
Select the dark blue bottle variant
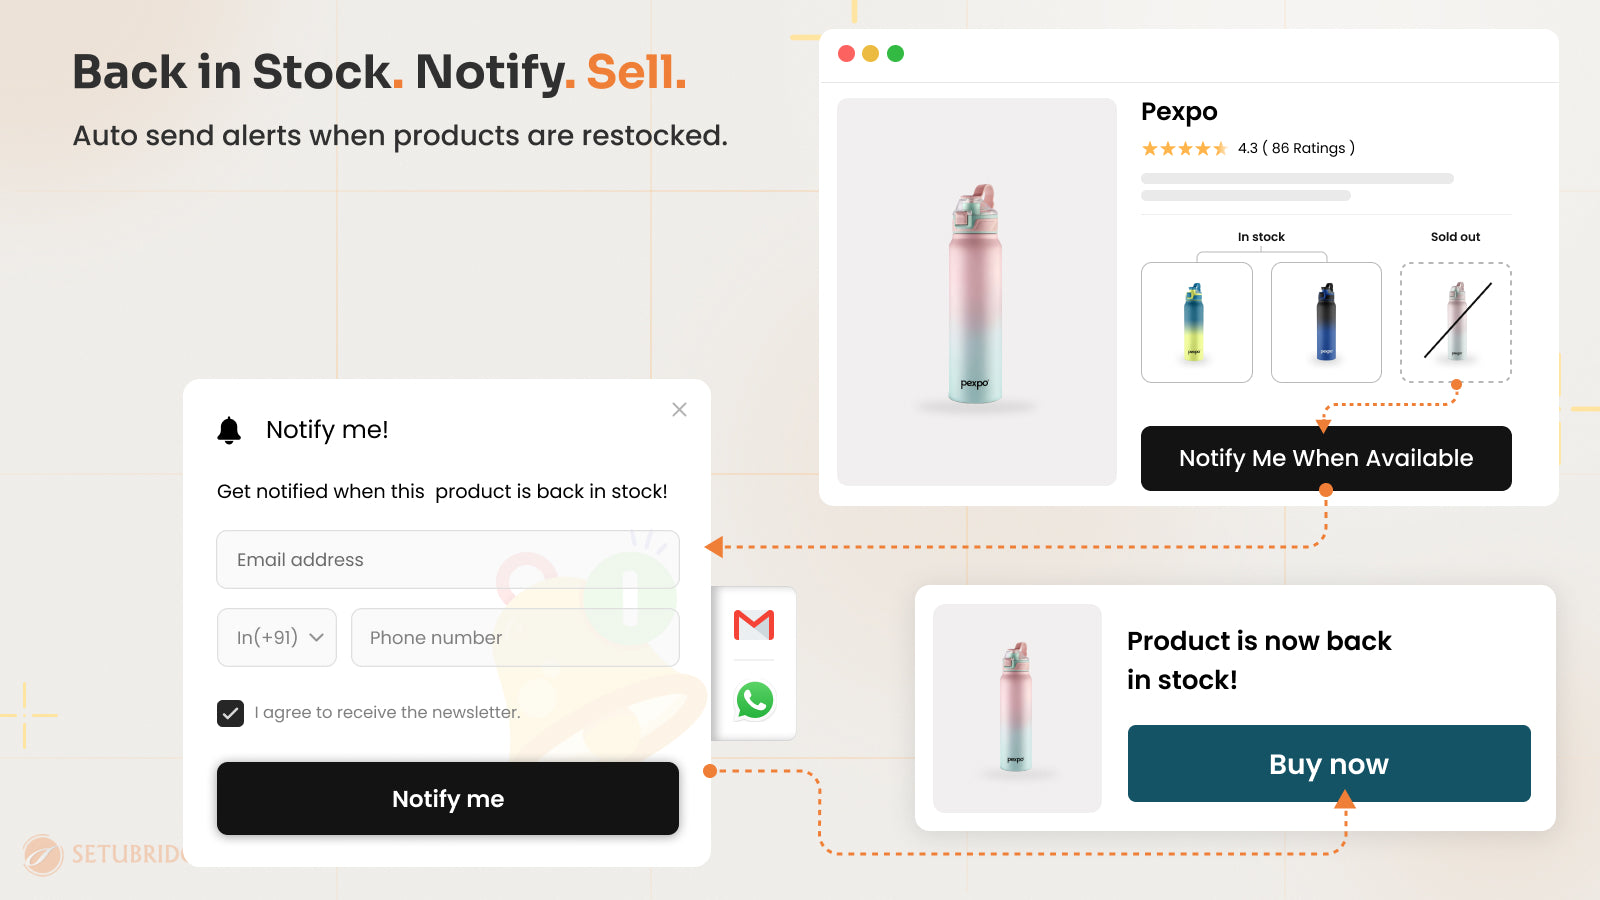[1326, 322]
